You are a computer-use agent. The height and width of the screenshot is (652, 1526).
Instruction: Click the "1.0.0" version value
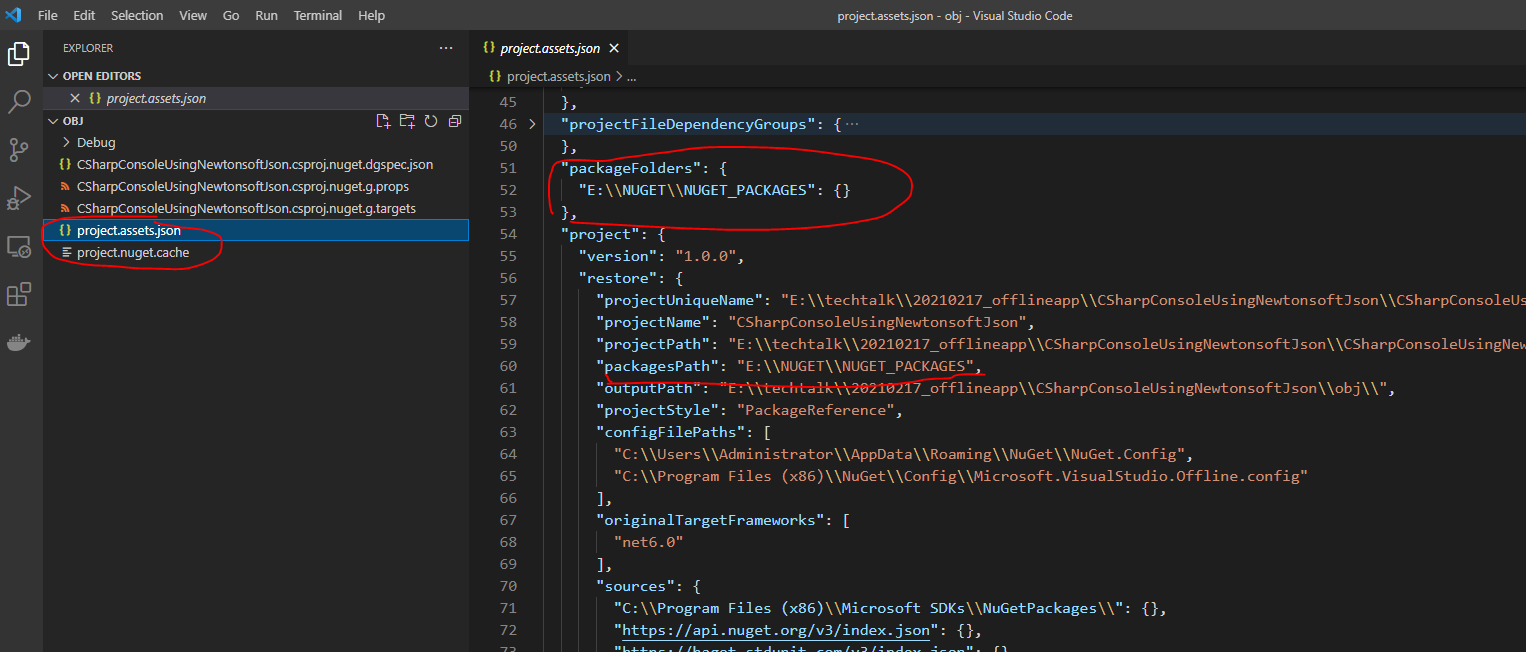coord(708,256)
